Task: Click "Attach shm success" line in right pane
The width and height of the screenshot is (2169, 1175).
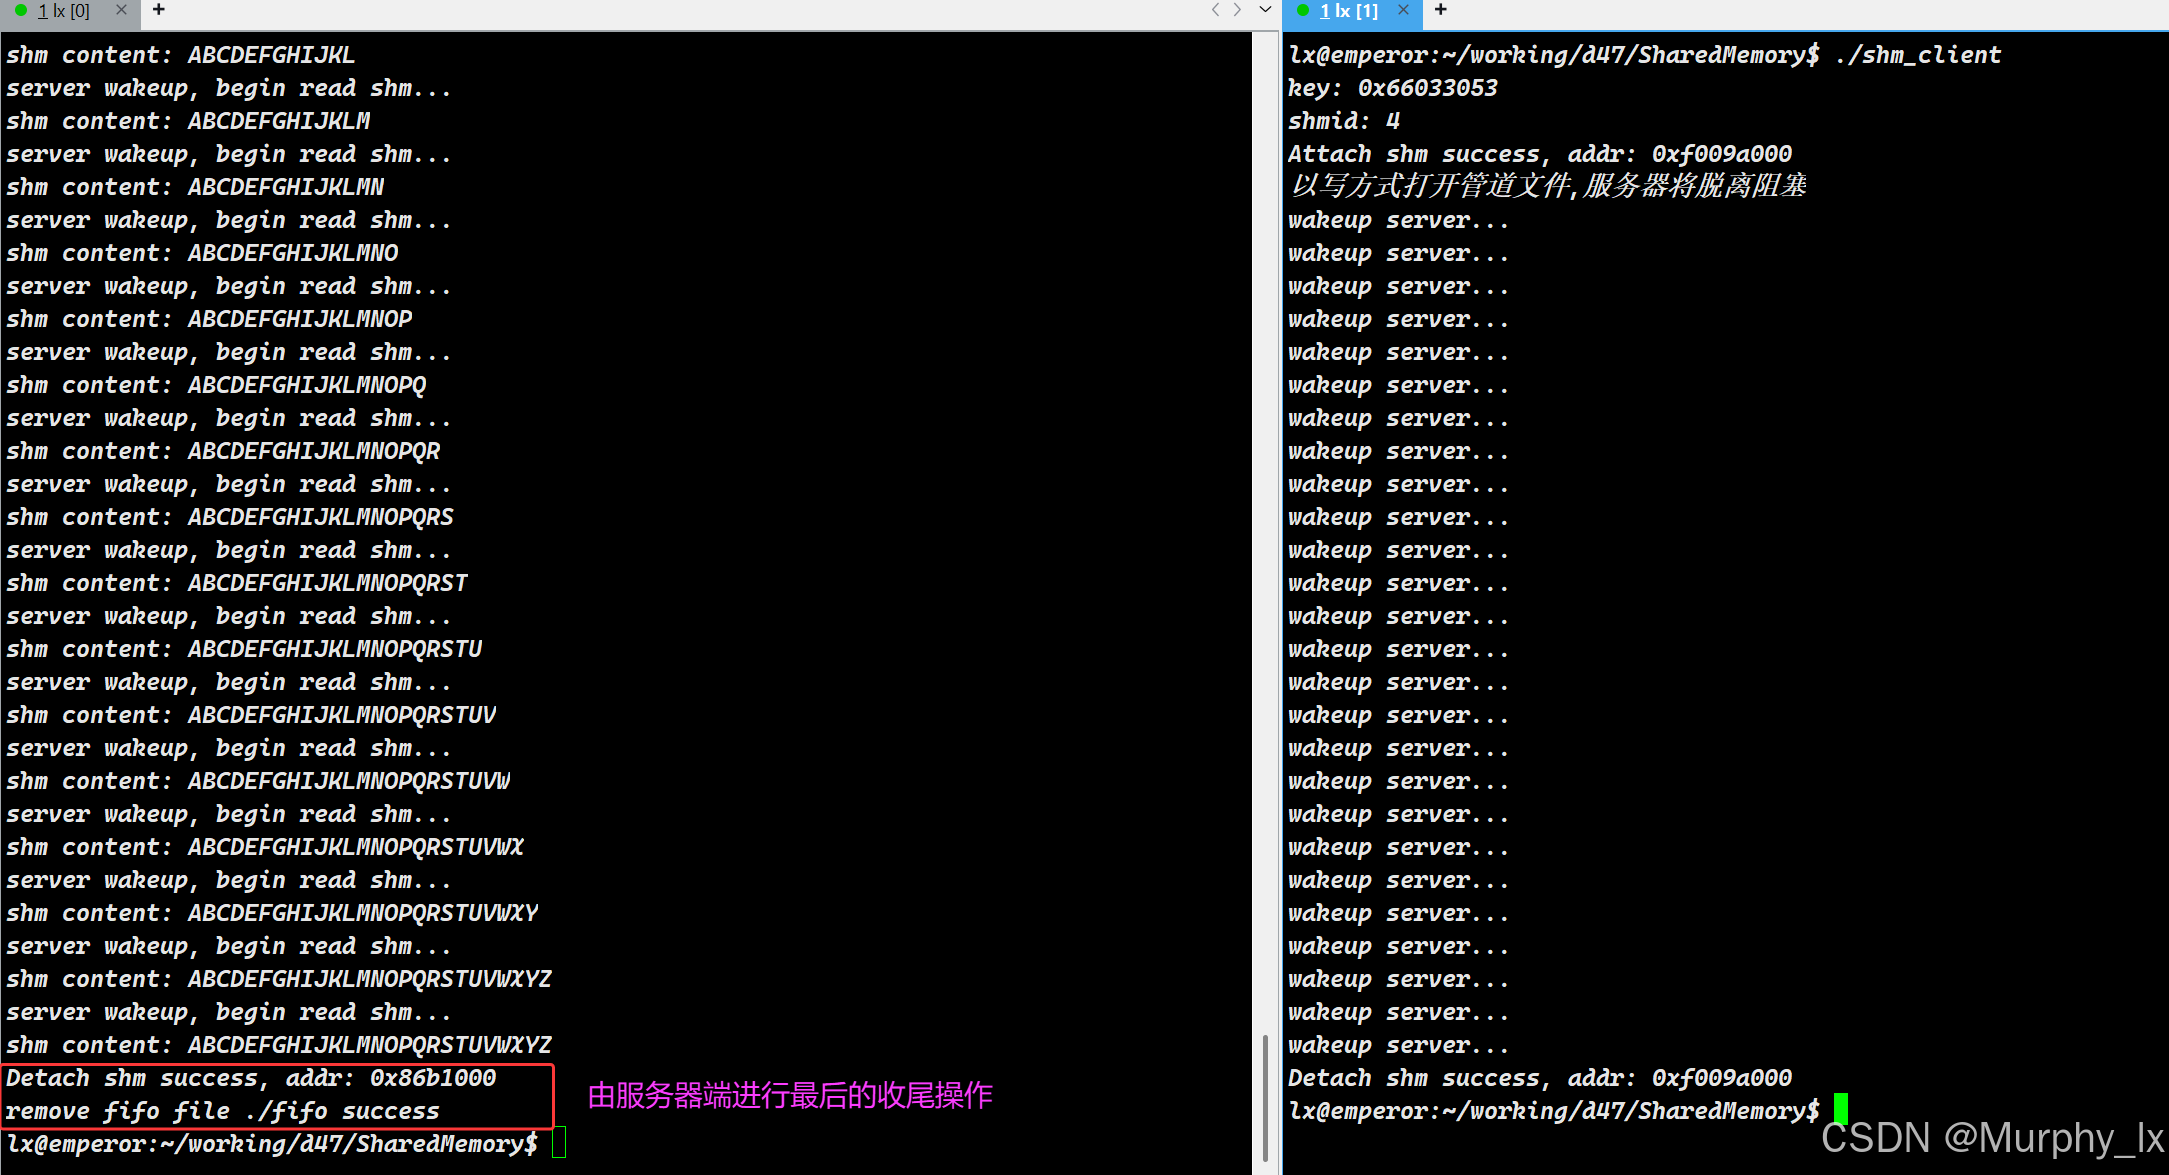Action: point(1539,154)
